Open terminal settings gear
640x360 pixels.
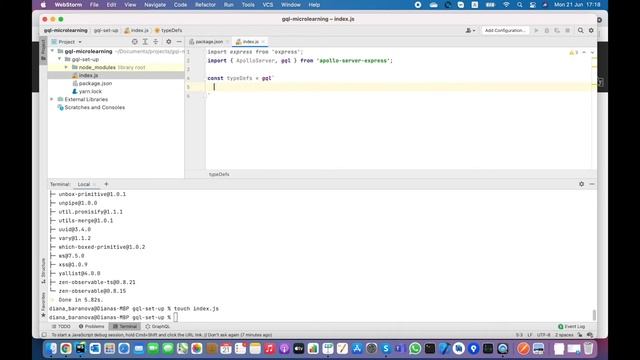(581, 184)
